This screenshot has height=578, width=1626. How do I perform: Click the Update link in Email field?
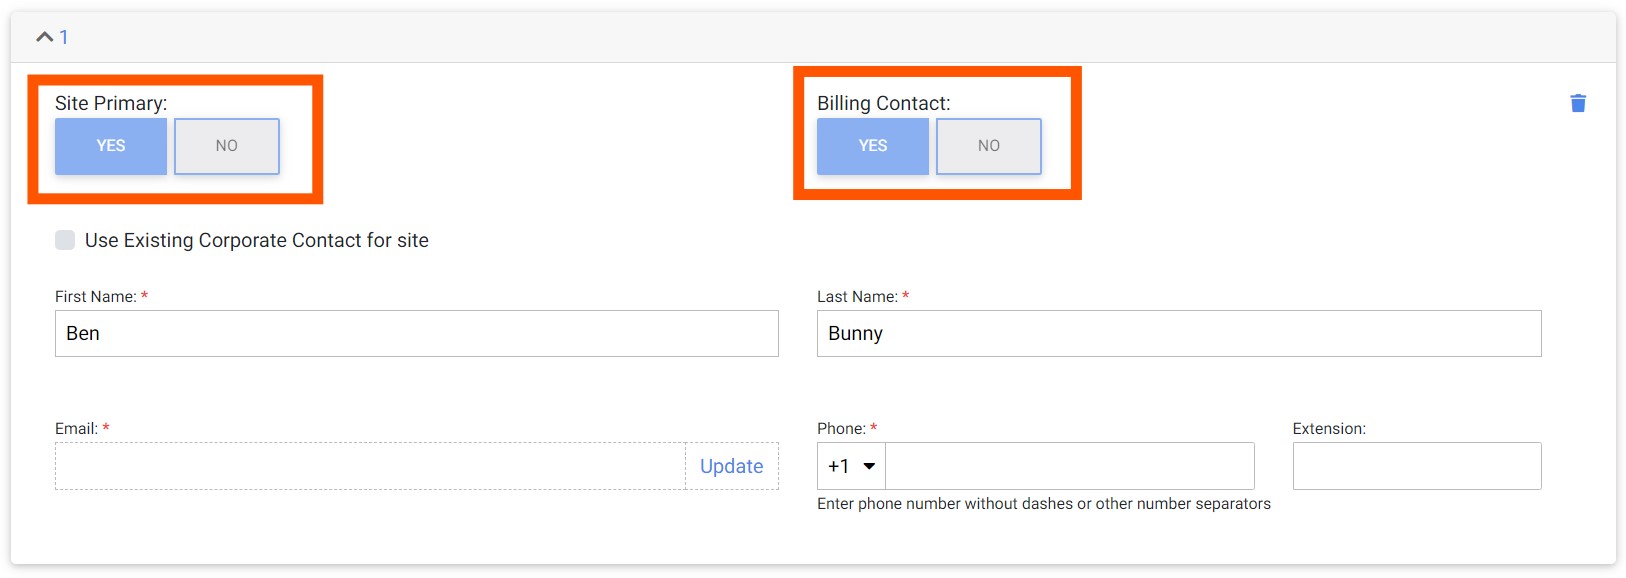[x=731, y=466]
